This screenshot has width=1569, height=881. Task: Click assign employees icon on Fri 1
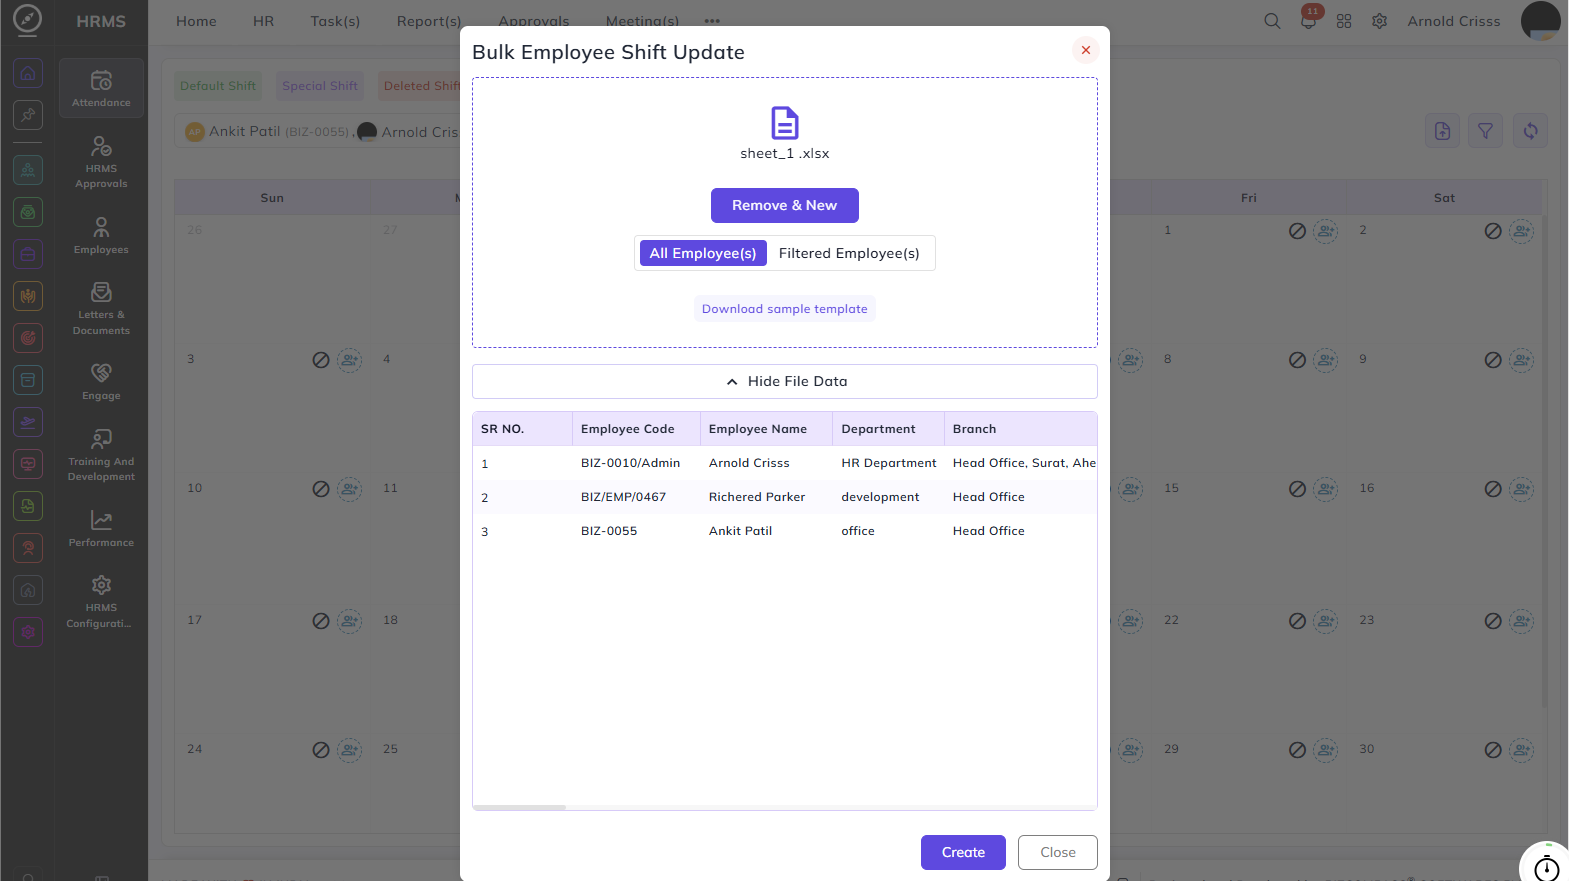[x=1326, y=231]
